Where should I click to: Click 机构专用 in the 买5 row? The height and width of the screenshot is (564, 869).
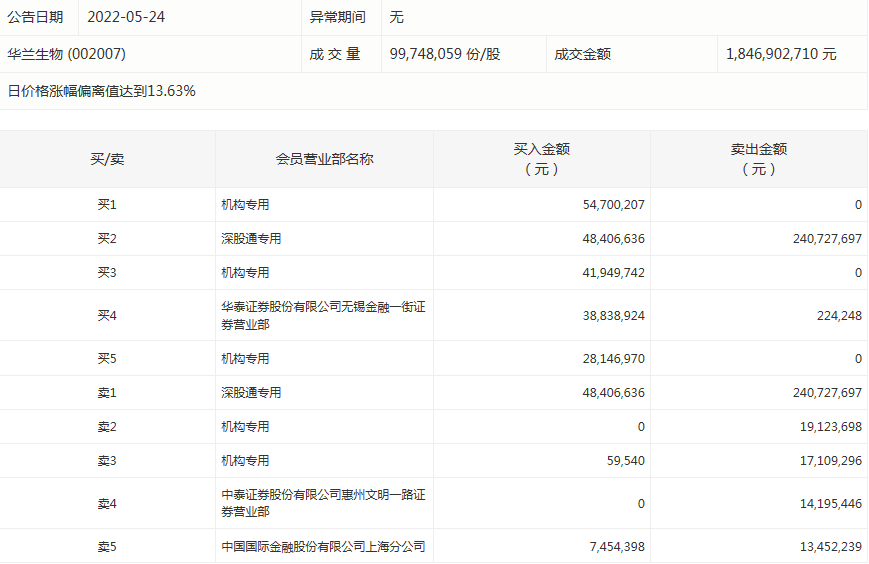tap(245, 359)
